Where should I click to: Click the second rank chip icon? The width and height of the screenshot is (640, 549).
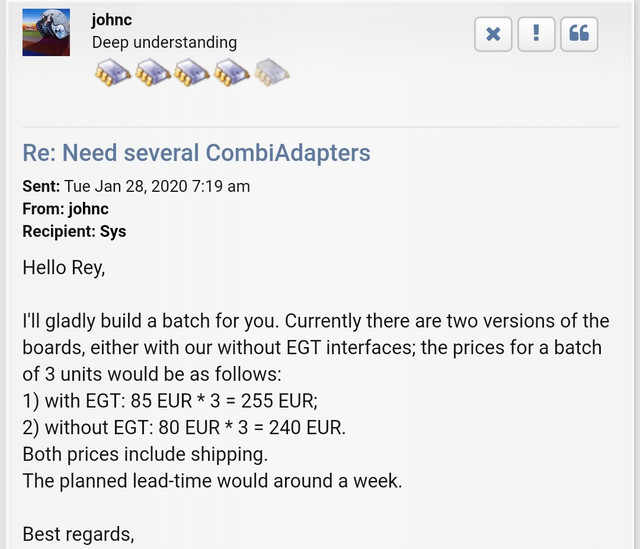click(x=152, y=72)
